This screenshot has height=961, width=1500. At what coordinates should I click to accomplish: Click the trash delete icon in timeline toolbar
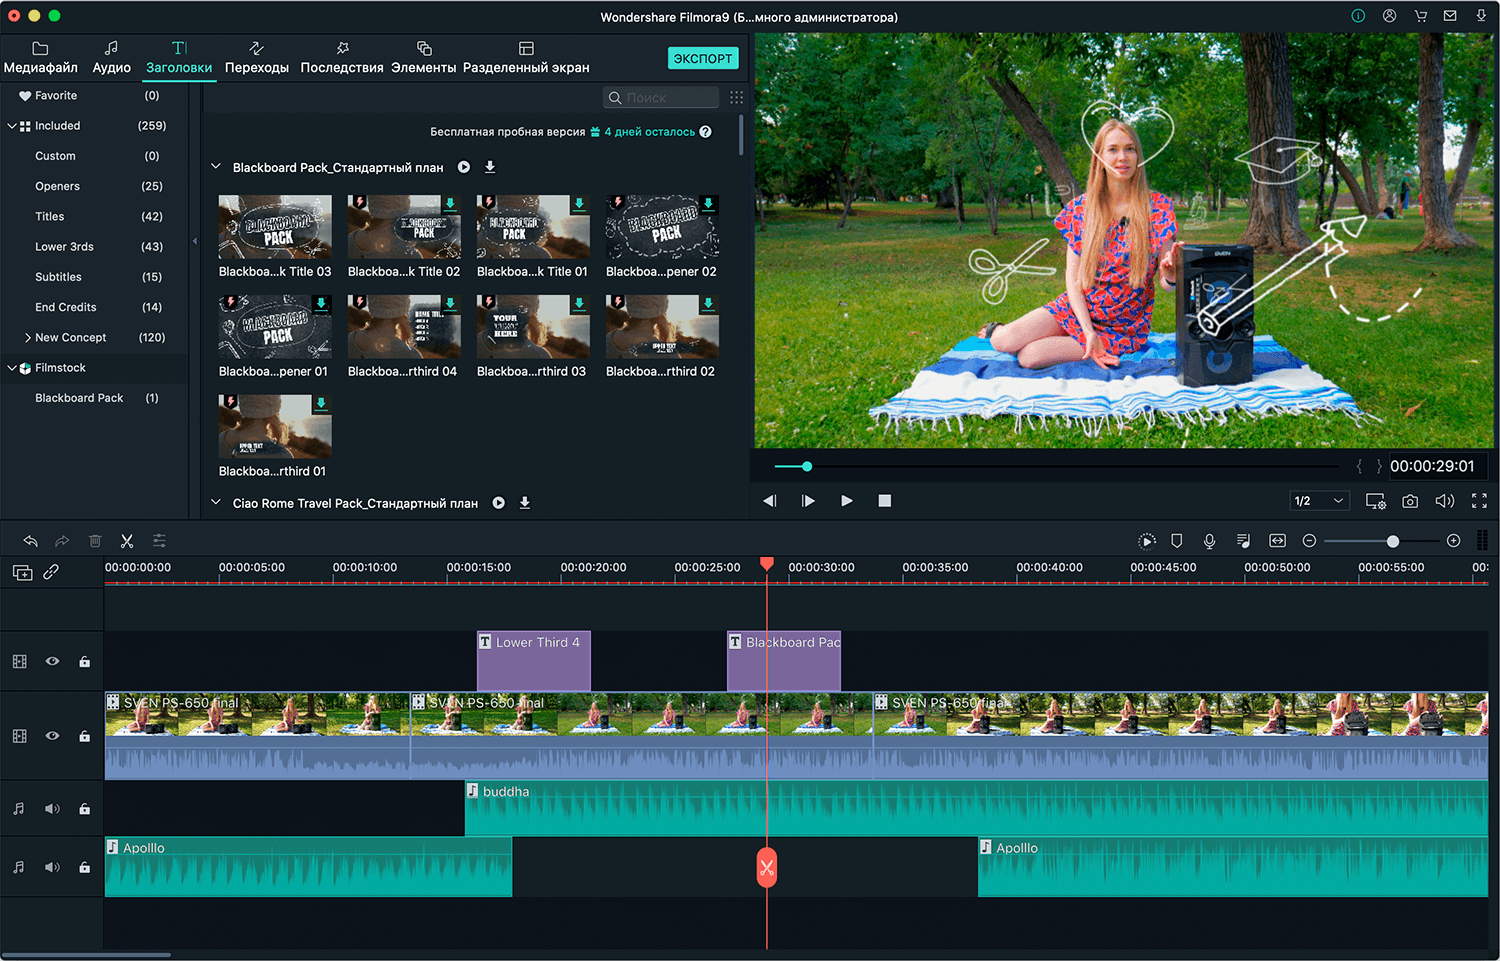(95, 541)
